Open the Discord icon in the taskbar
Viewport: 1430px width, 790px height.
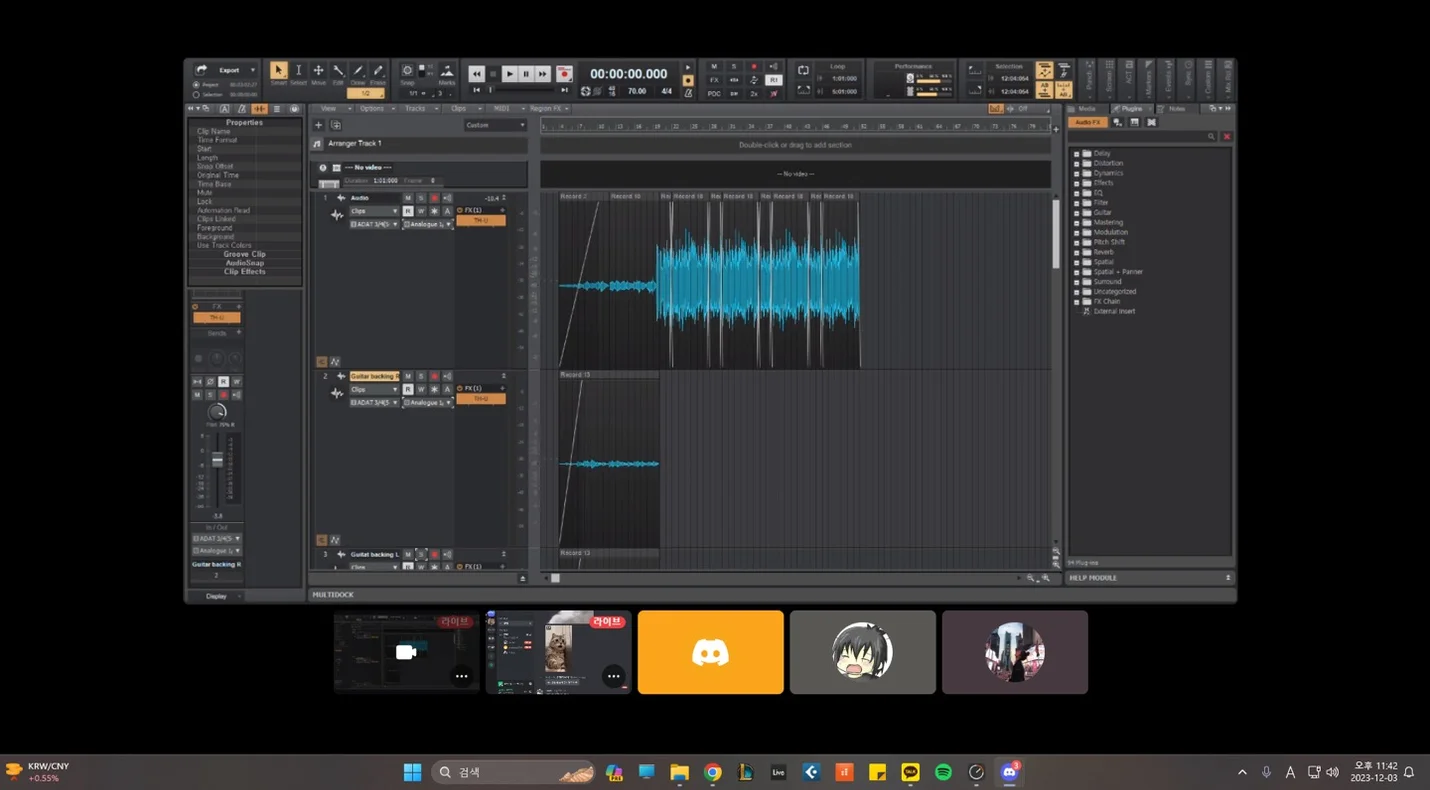point(1009,772)
